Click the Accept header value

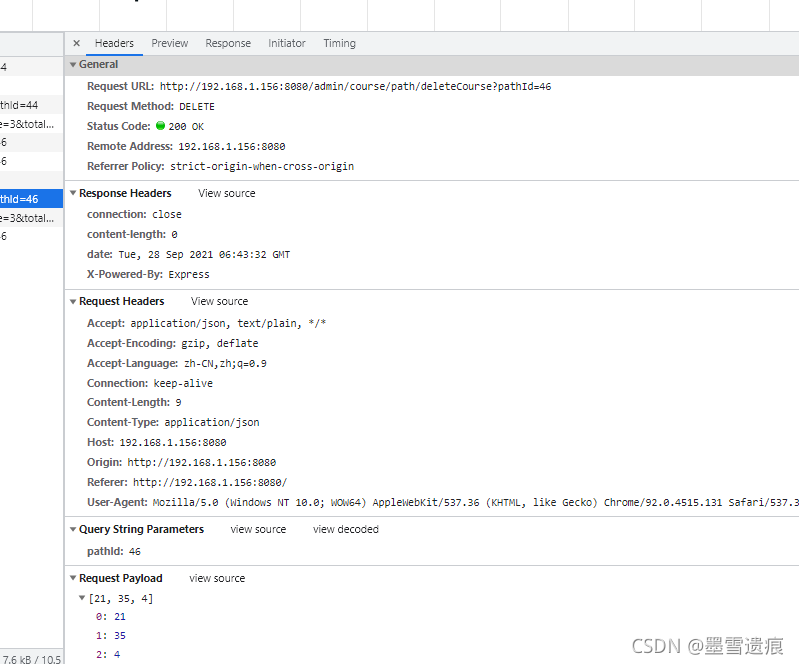tap(228, 324)
